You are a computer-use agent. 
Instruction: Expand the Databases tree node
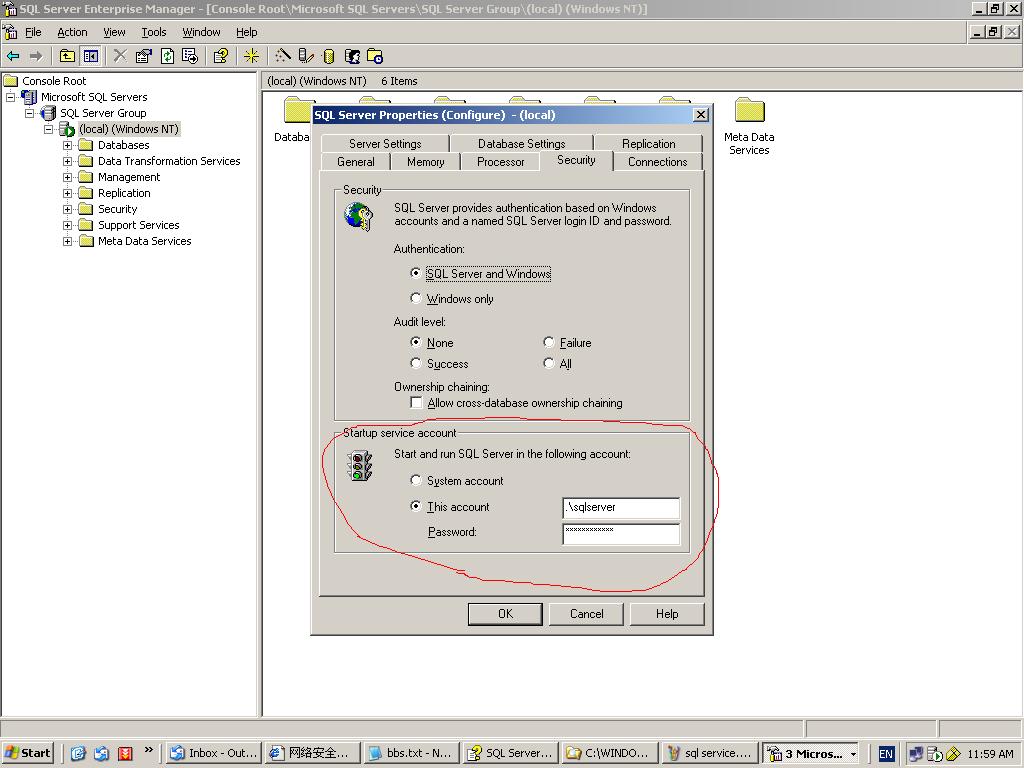tap(68, 145)
